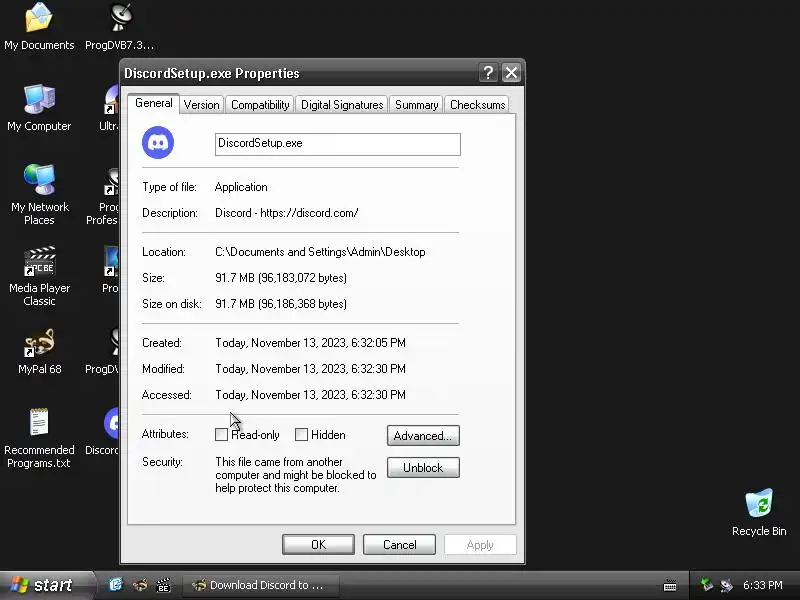This screenshot has width=800, height=600.
Task: Click the Location path text
Action: point(320,252)
